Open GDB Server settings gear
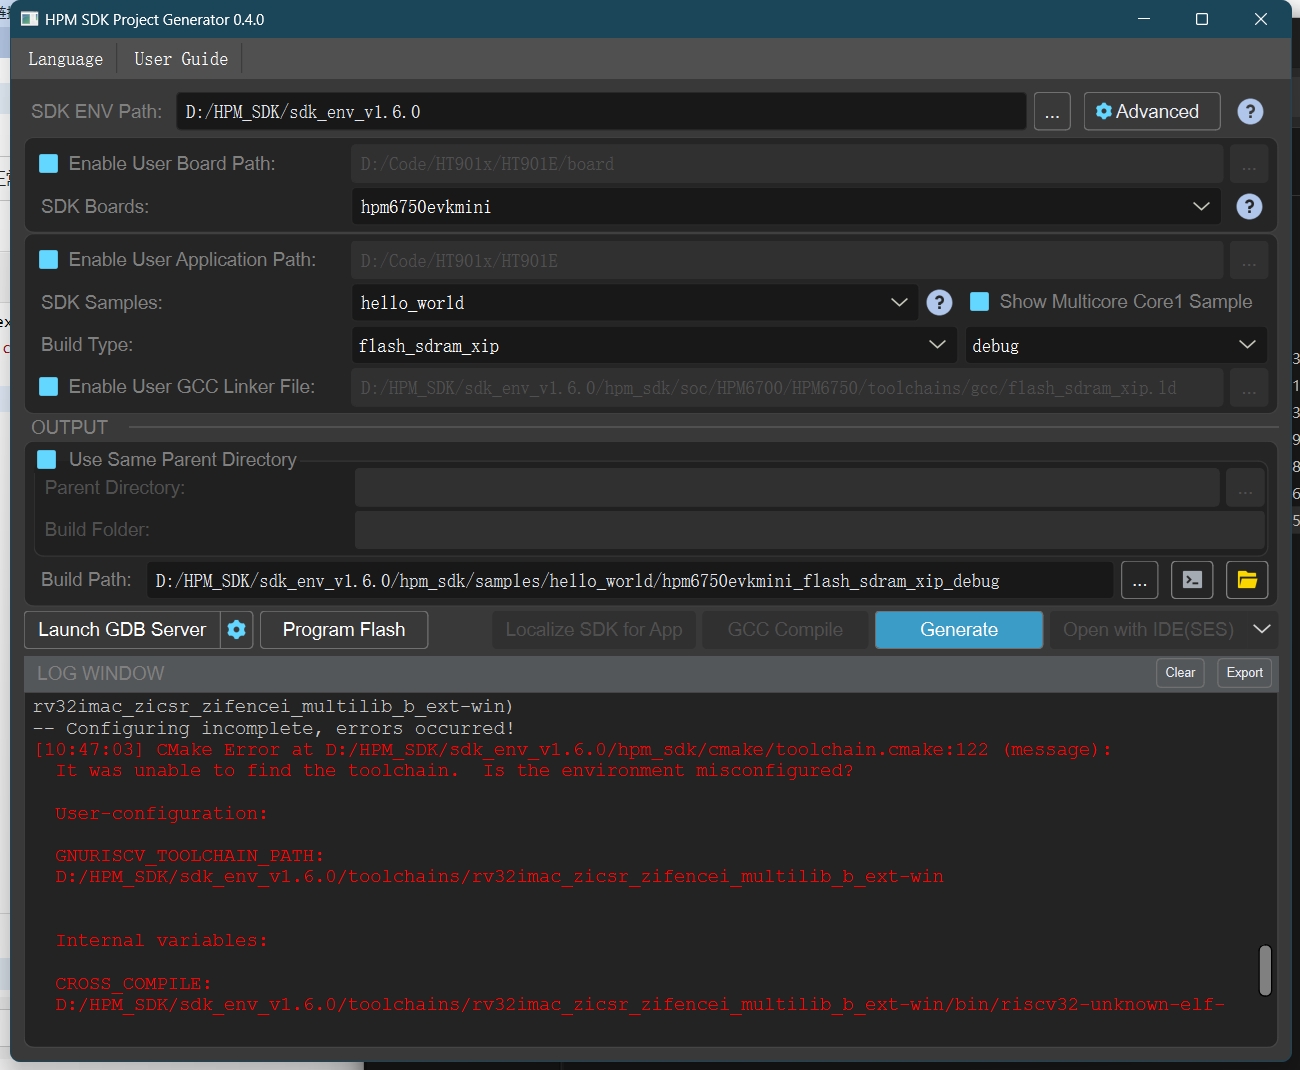The image size is (1300, 1070). [x=237, y=630]
